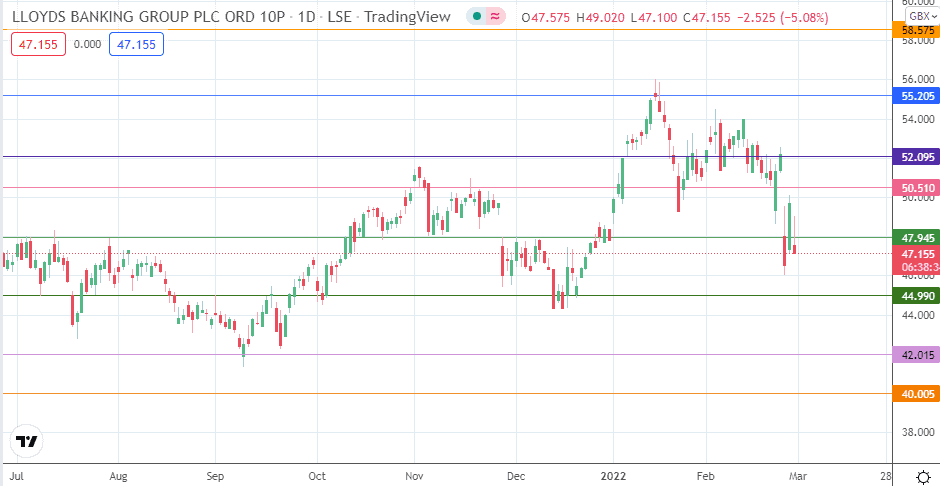Click the blue 47.155 buy price button
The image size is (940, 486).
tap(137, 44)
